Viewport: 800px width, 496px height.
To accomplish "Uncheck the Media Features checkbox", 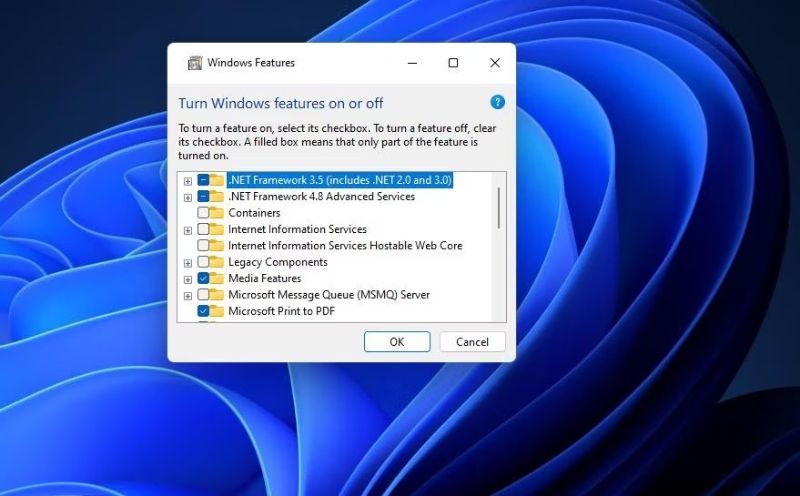I will 203,278.
